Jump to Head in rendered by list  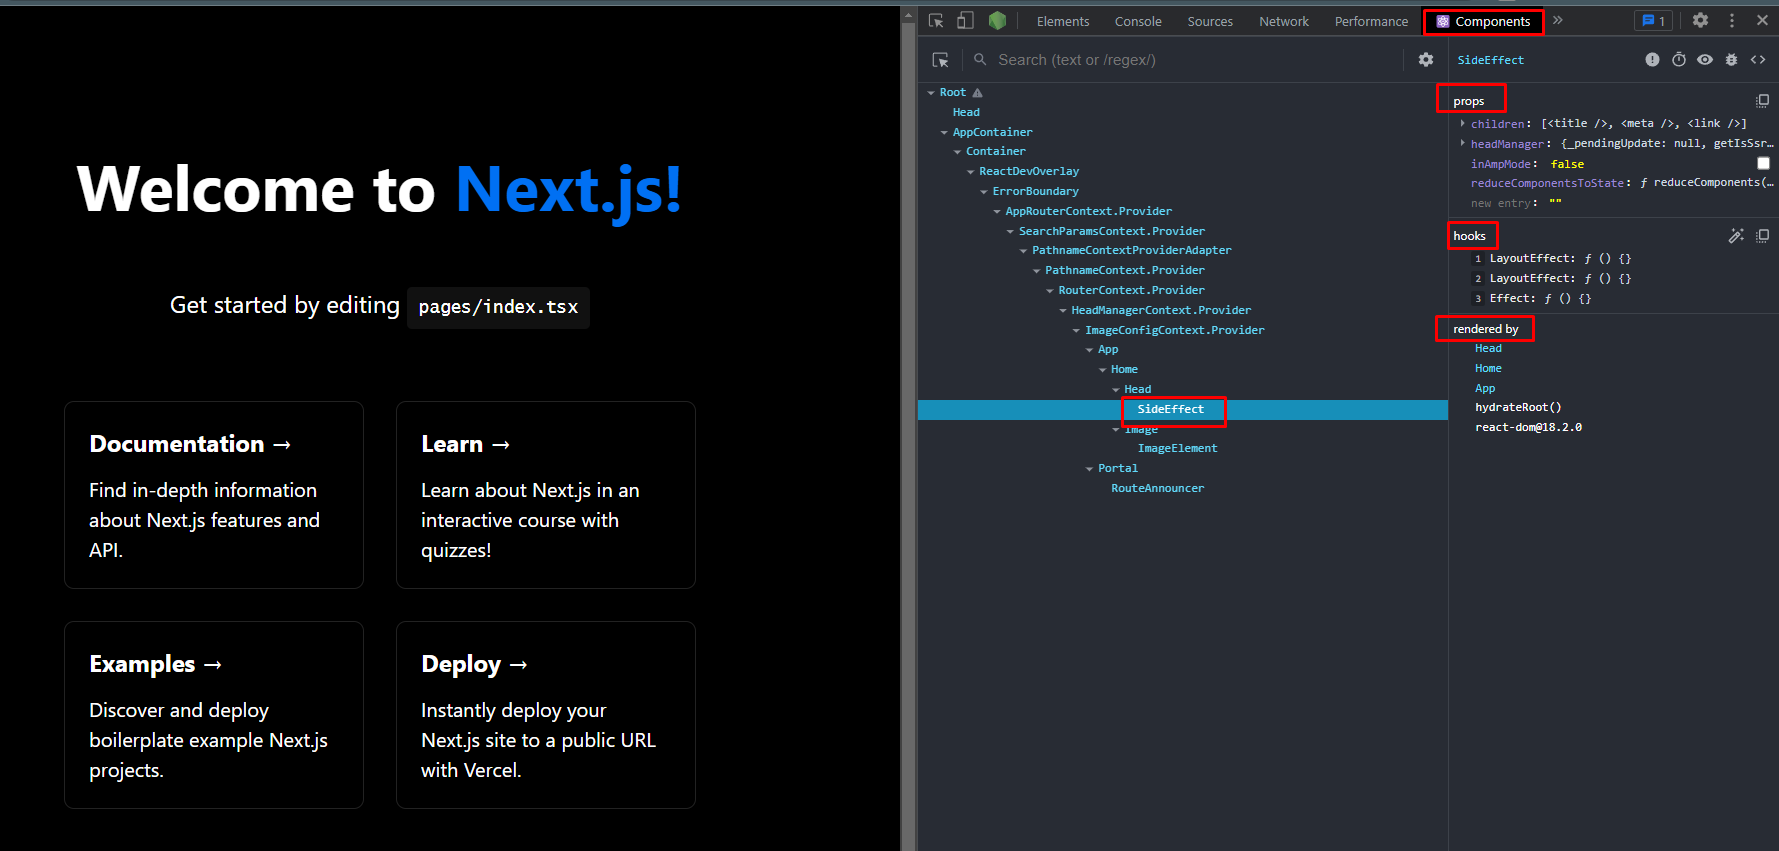[1488, 349]
